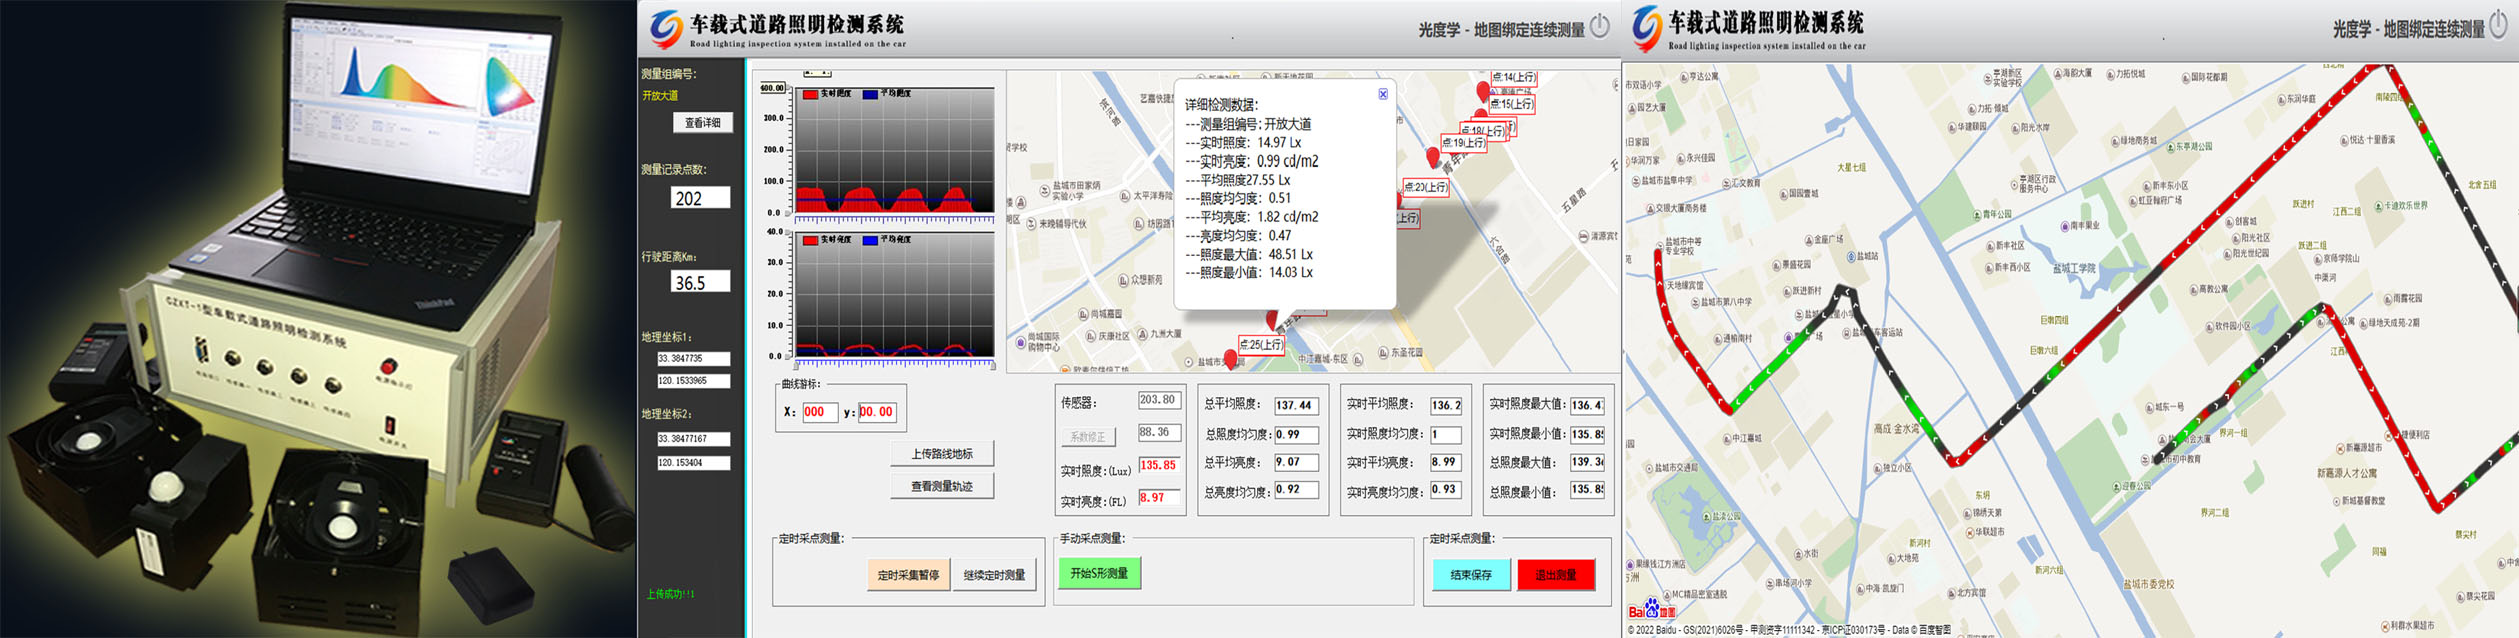Click the 查看详细 button
The width and height of the screenshot is (2519, 638).
(702, 123)
